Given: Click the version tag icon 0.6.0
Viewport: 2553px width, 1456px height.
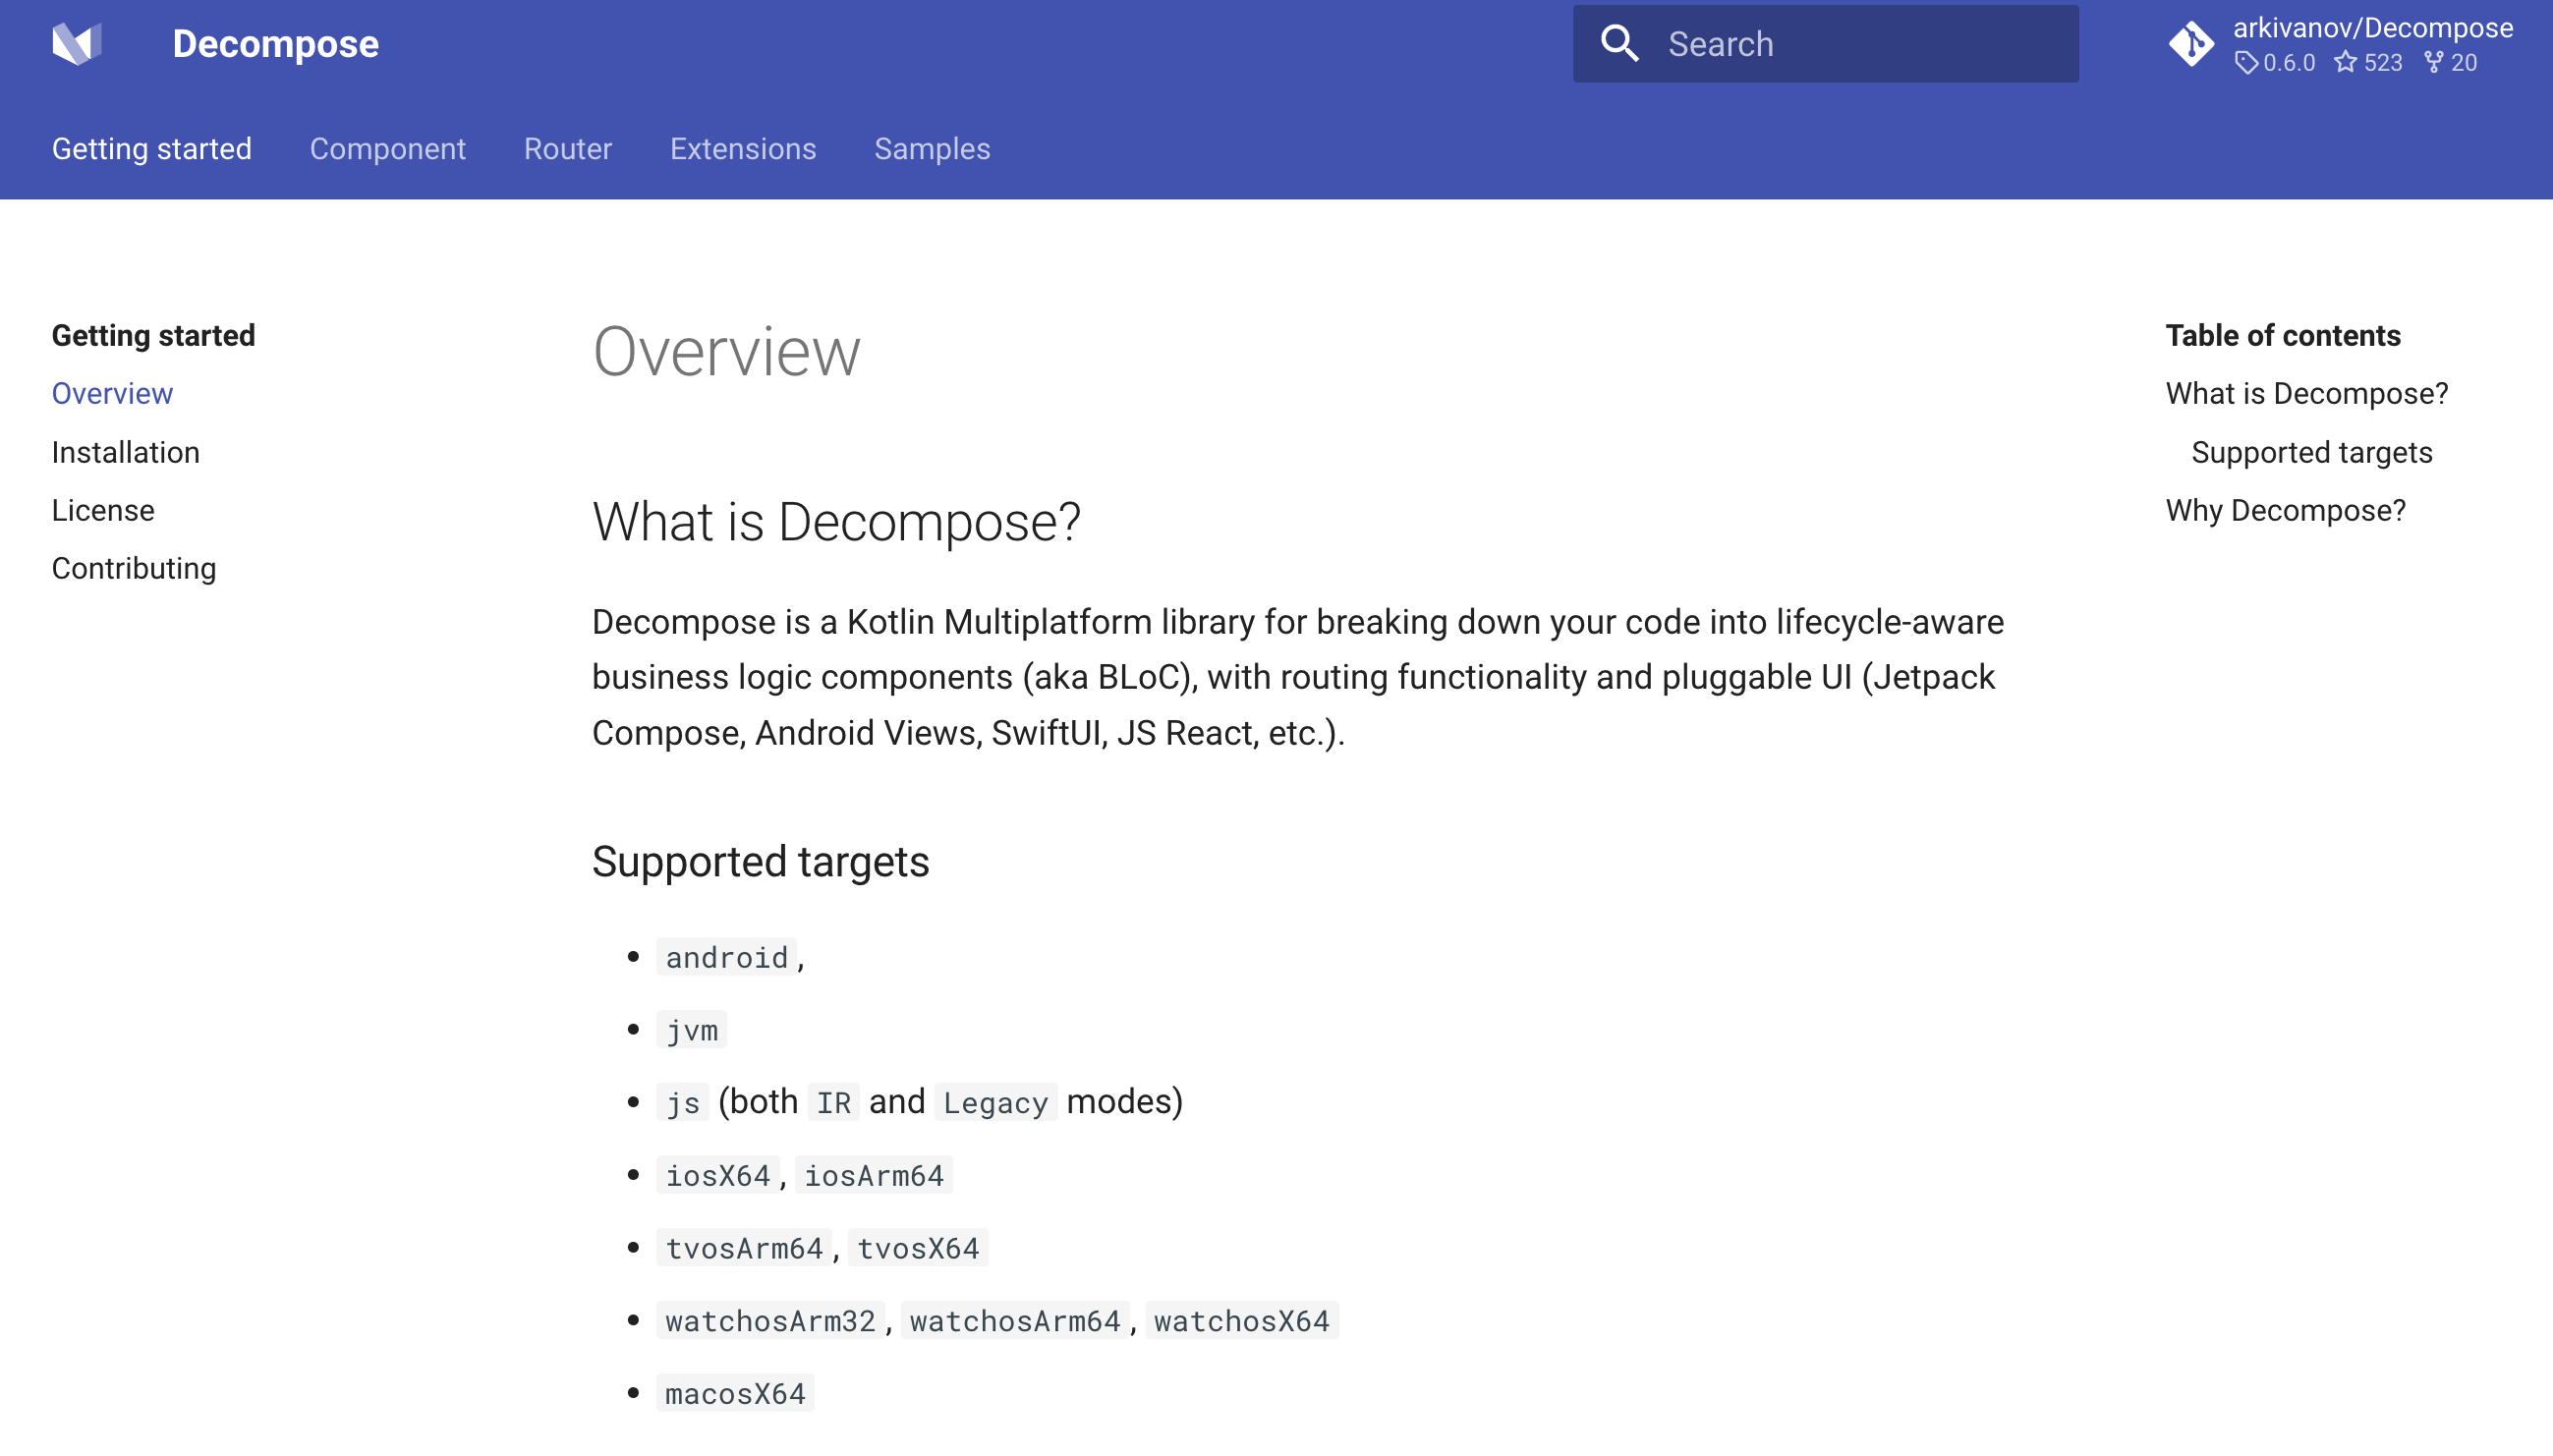Looking at the screenshot, I should [2247, 63].
